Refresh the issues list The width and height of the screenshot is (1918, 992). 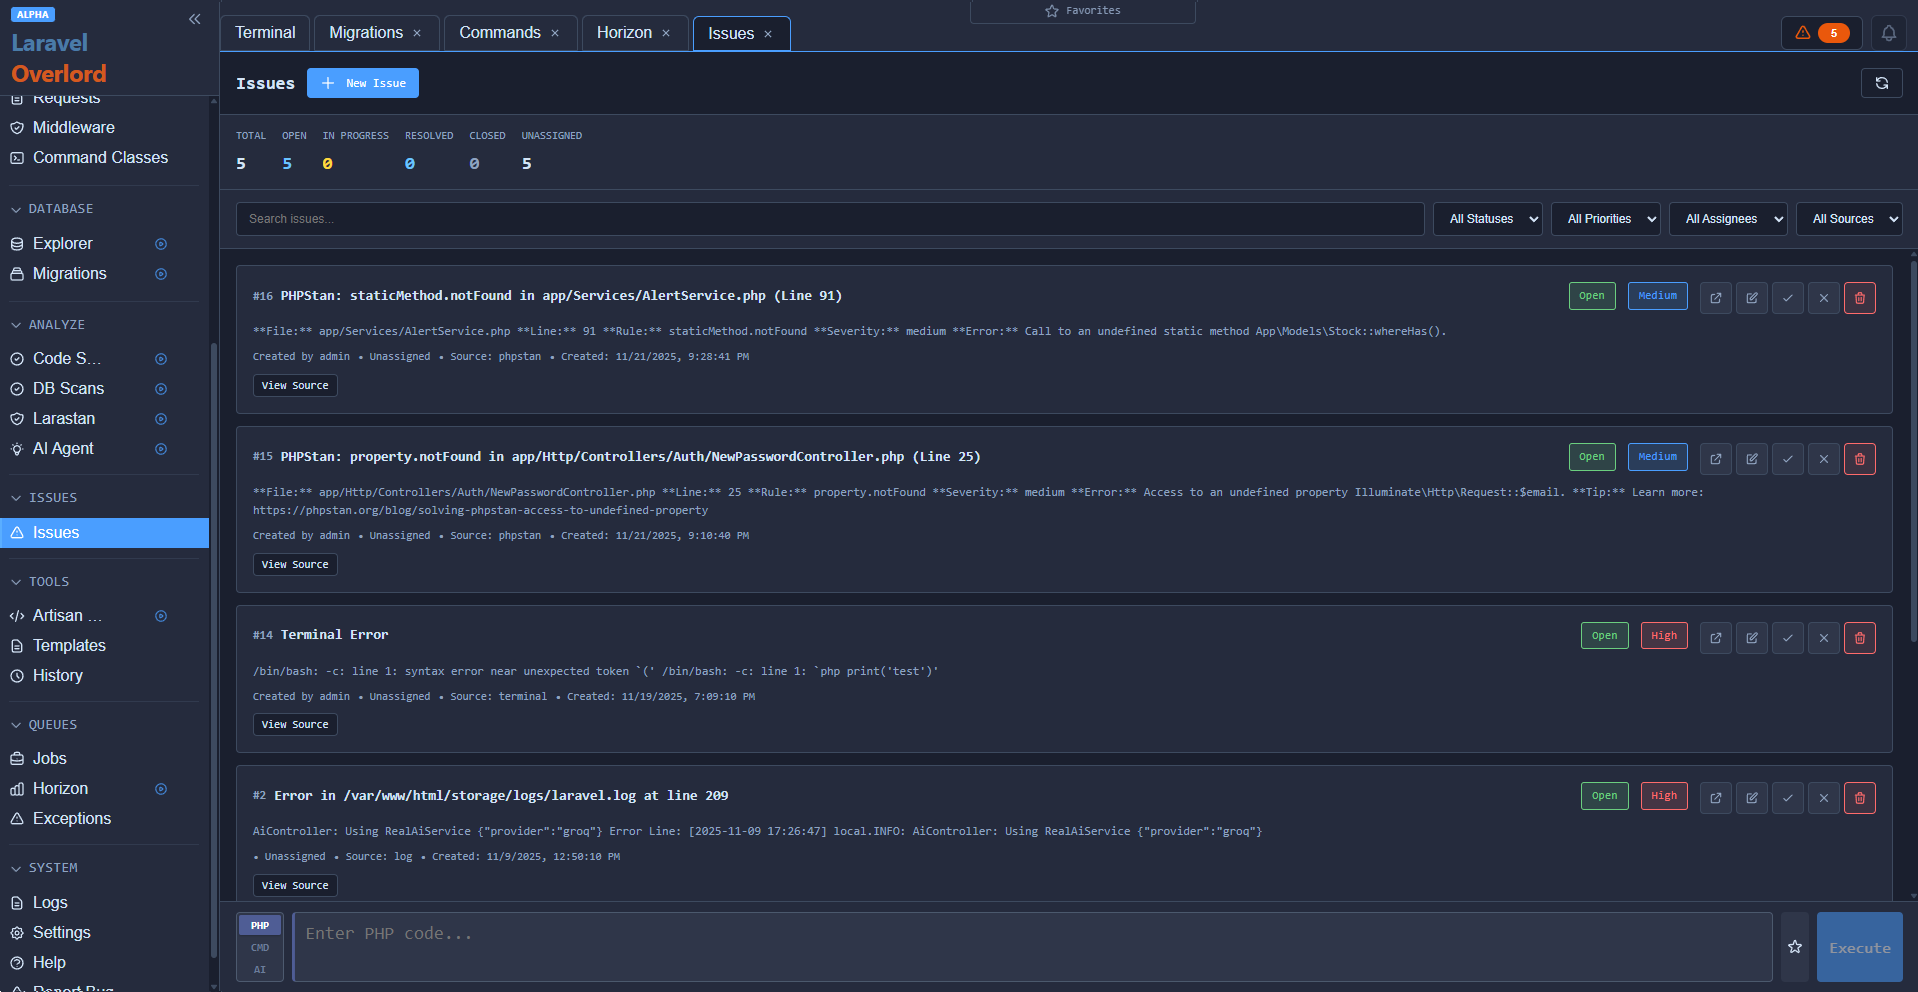(x=1881, y=83)
